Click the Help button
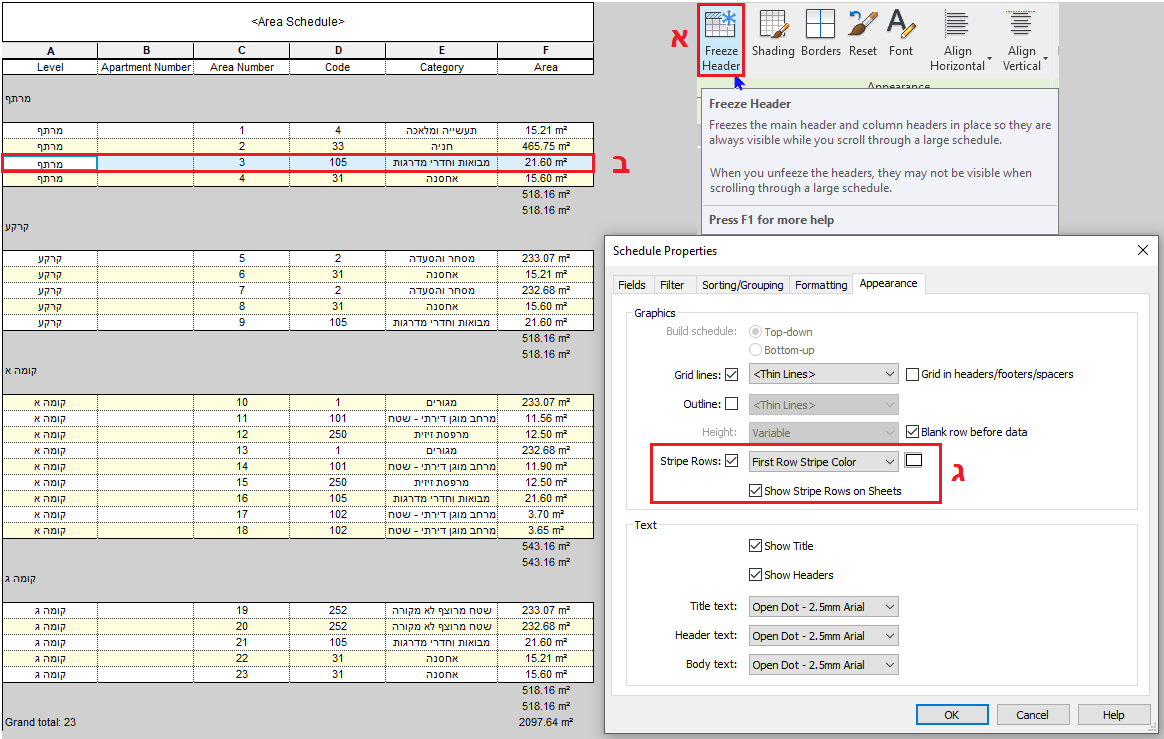 tap(1114, 714)
